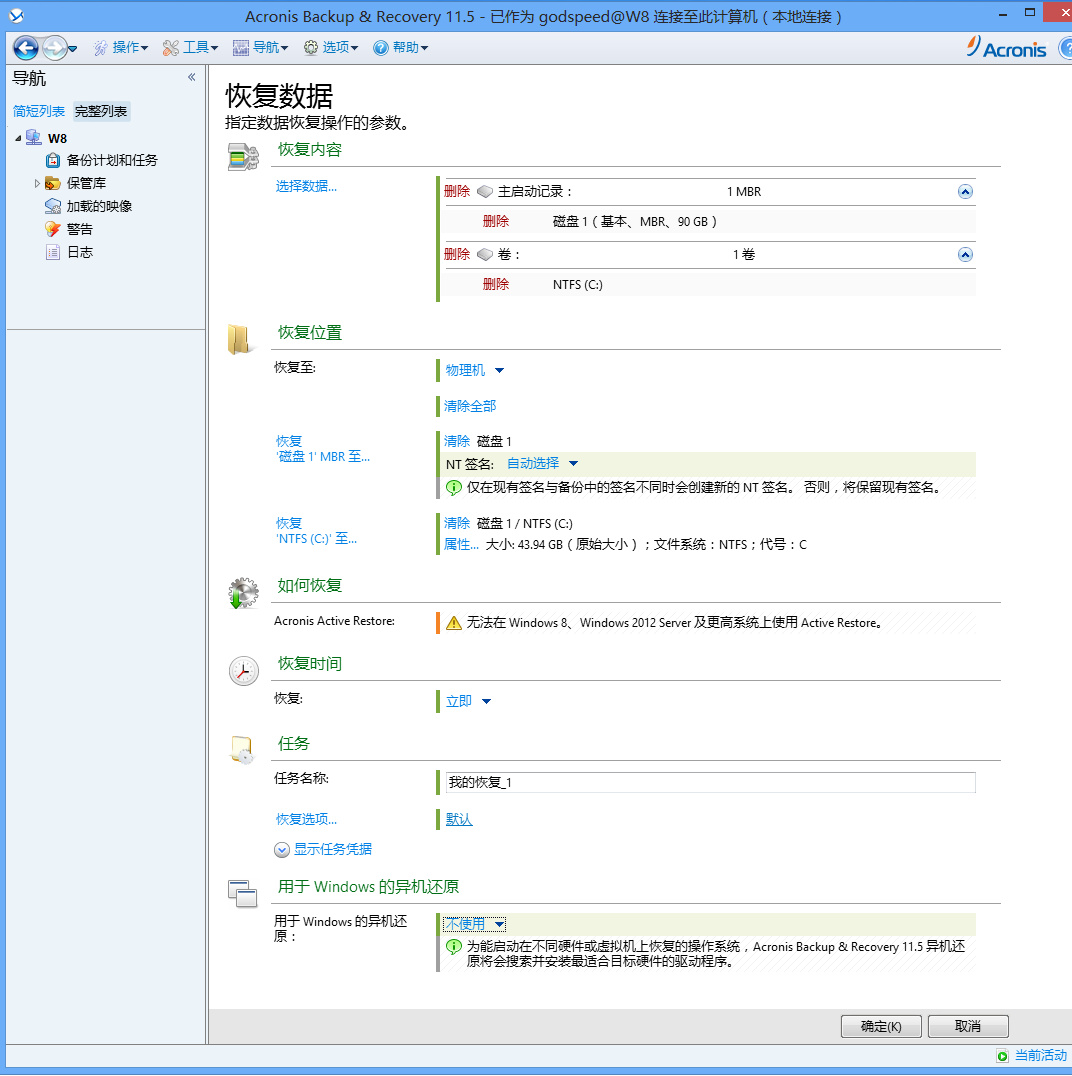Open the 不使用 Universal Restore dropdown
This screenshot has height=1076, width=1072.
[x=475, y=924]
